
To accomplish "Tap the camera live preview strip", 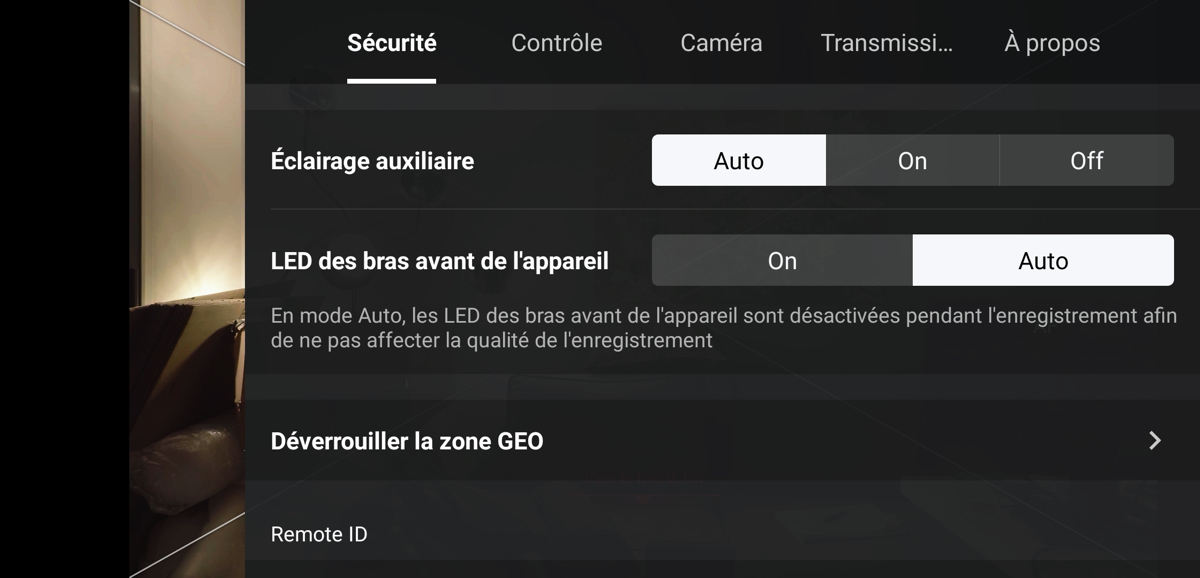I will tap(187, 289).
